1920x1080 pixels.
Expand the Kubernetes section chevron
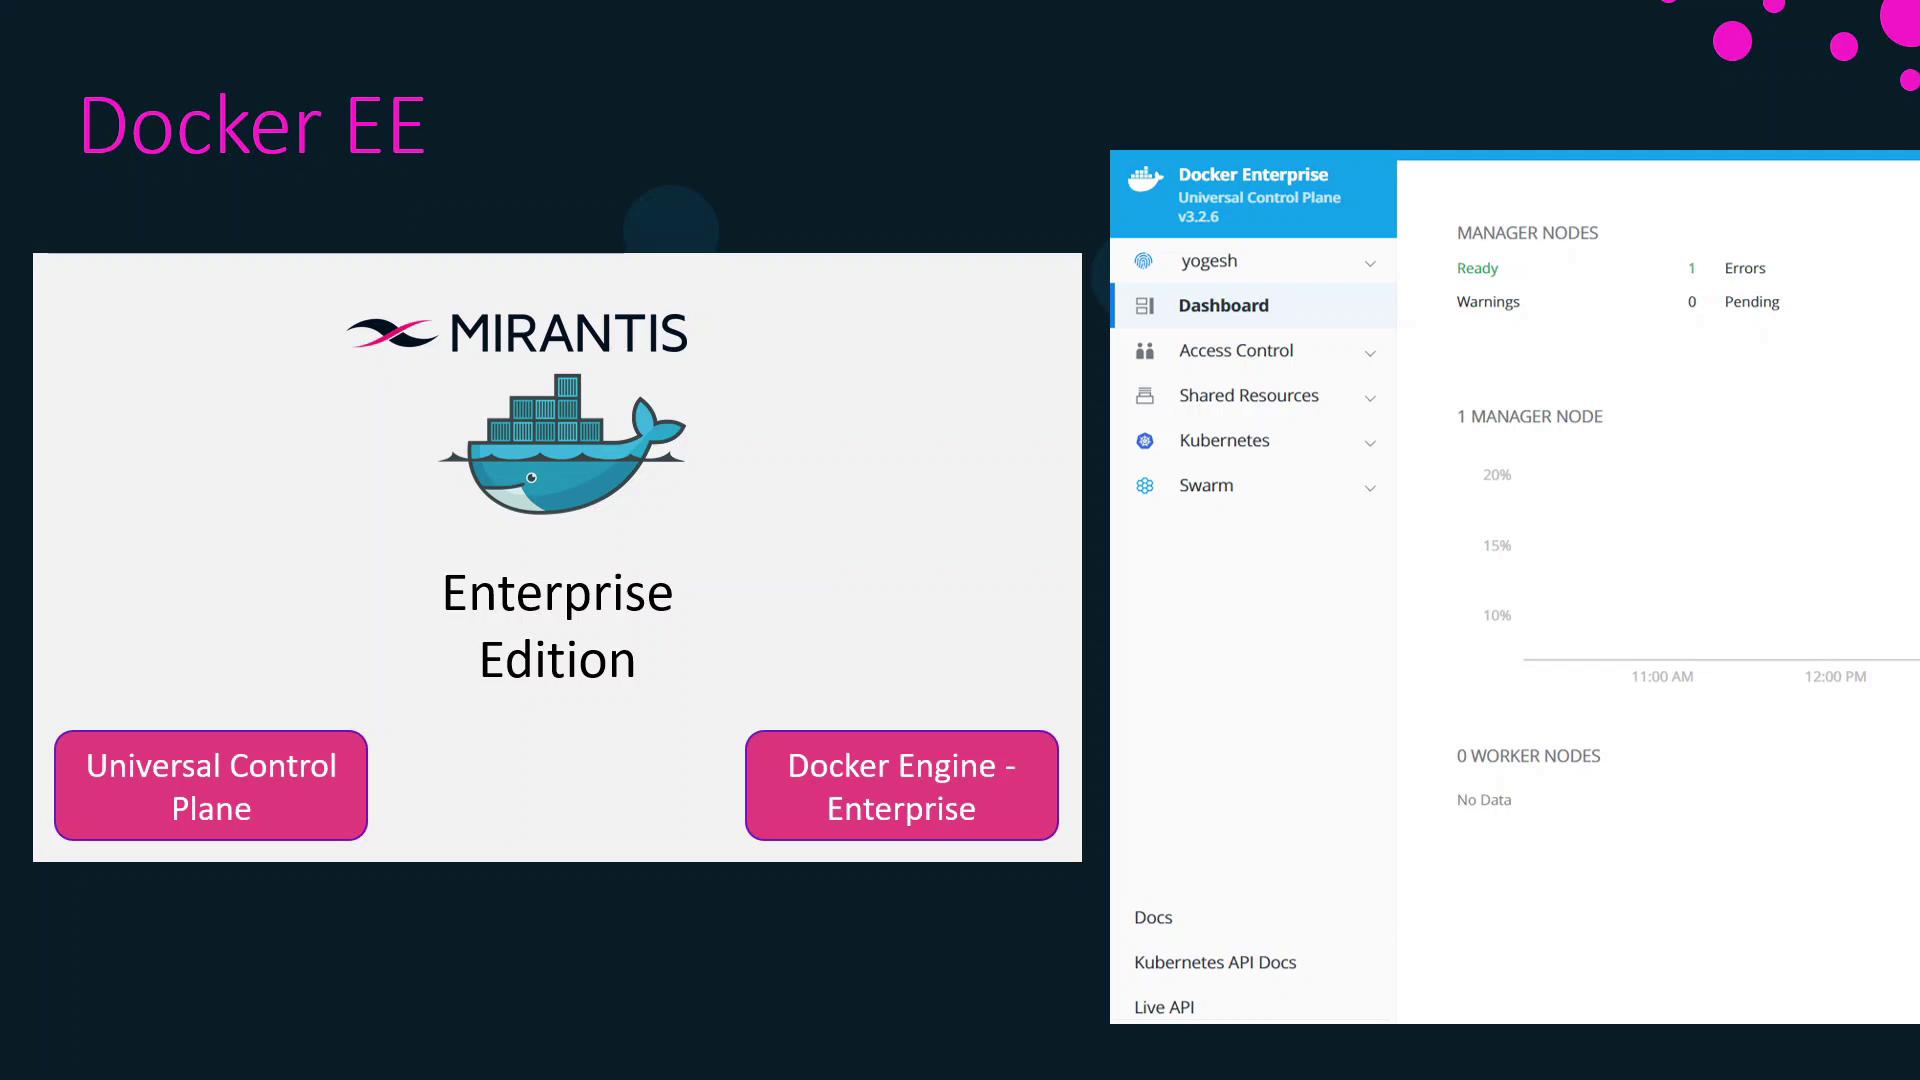(x=1370, y=443)
